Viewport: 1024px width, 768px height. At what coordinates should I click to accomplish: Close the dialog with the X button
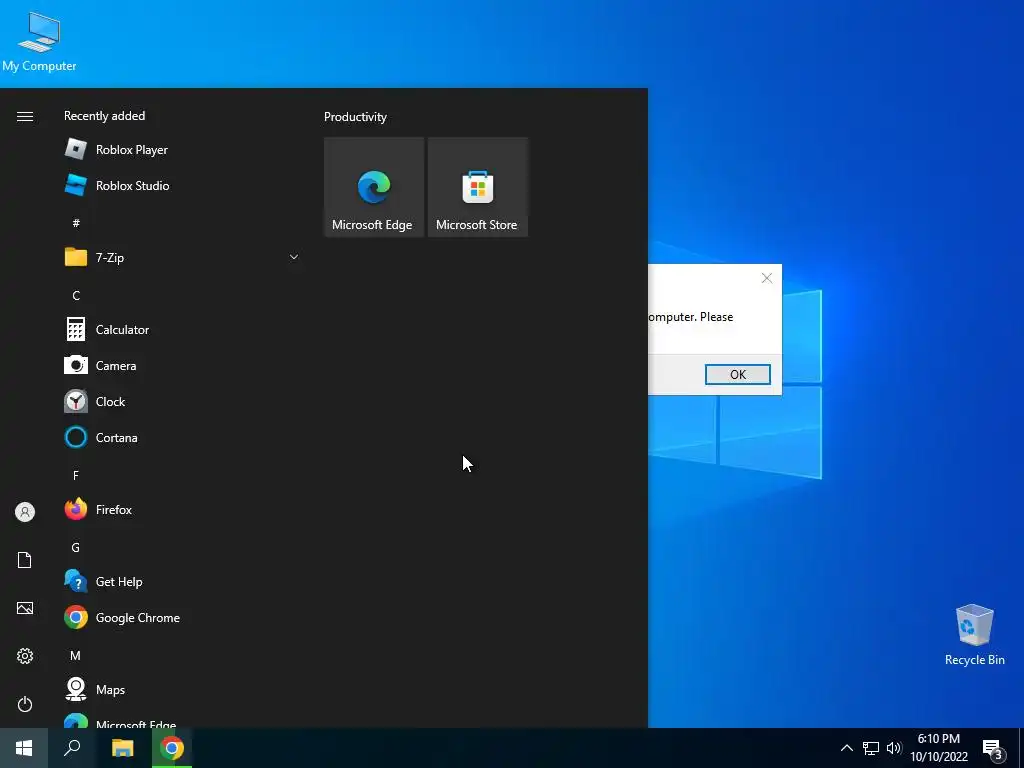[x=767, y=278]
